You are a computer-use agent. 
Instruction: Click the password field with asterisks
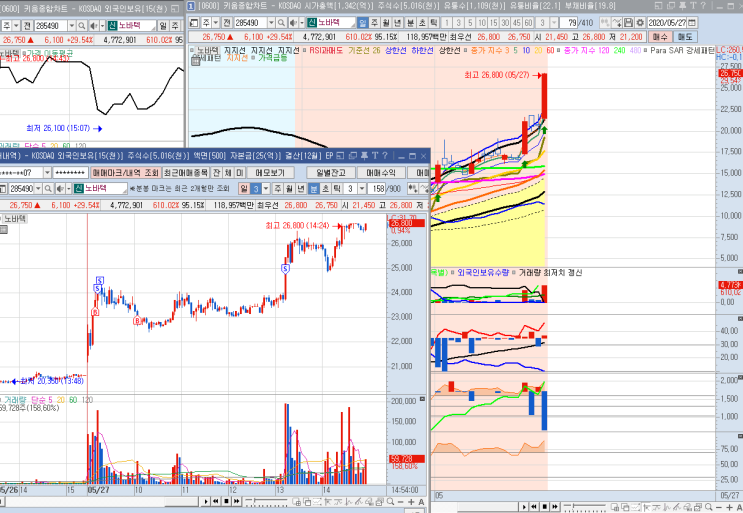pyautogui.click(x=70, y=173)
